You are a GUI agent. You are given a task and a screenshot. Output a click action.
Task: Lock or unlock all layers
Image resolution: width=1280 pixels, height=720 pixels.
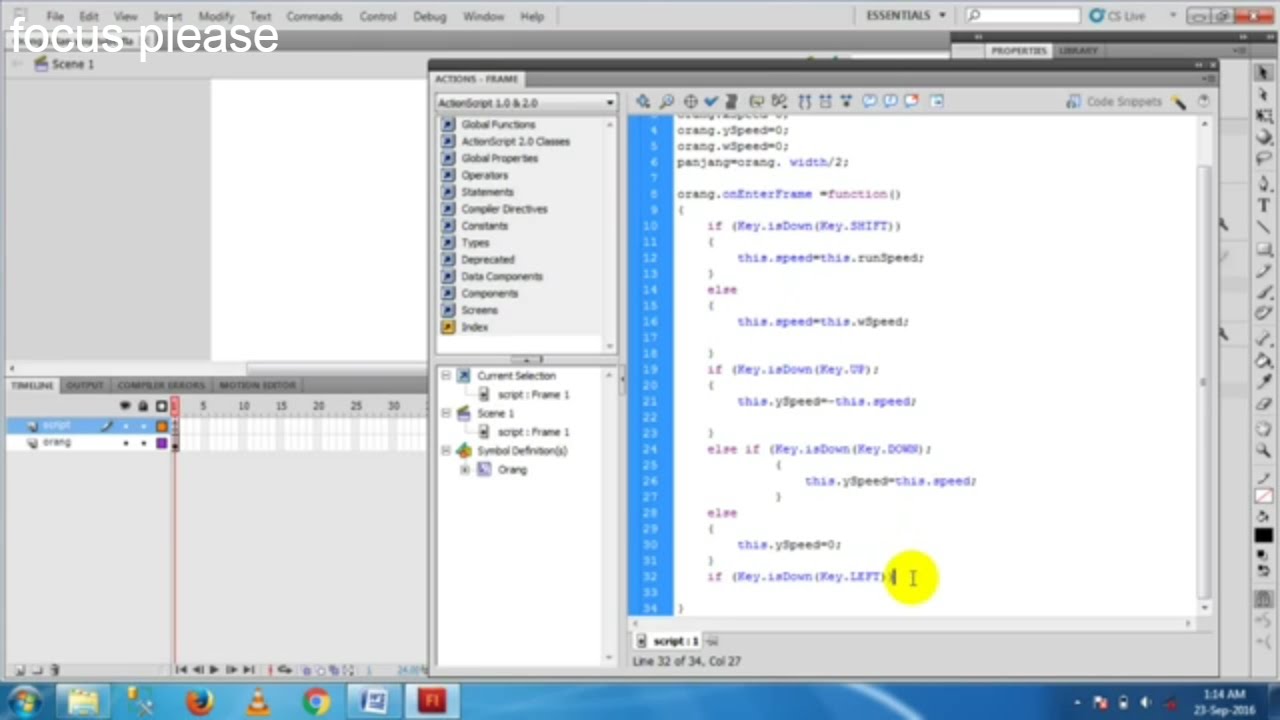click(x=143, y=406)
